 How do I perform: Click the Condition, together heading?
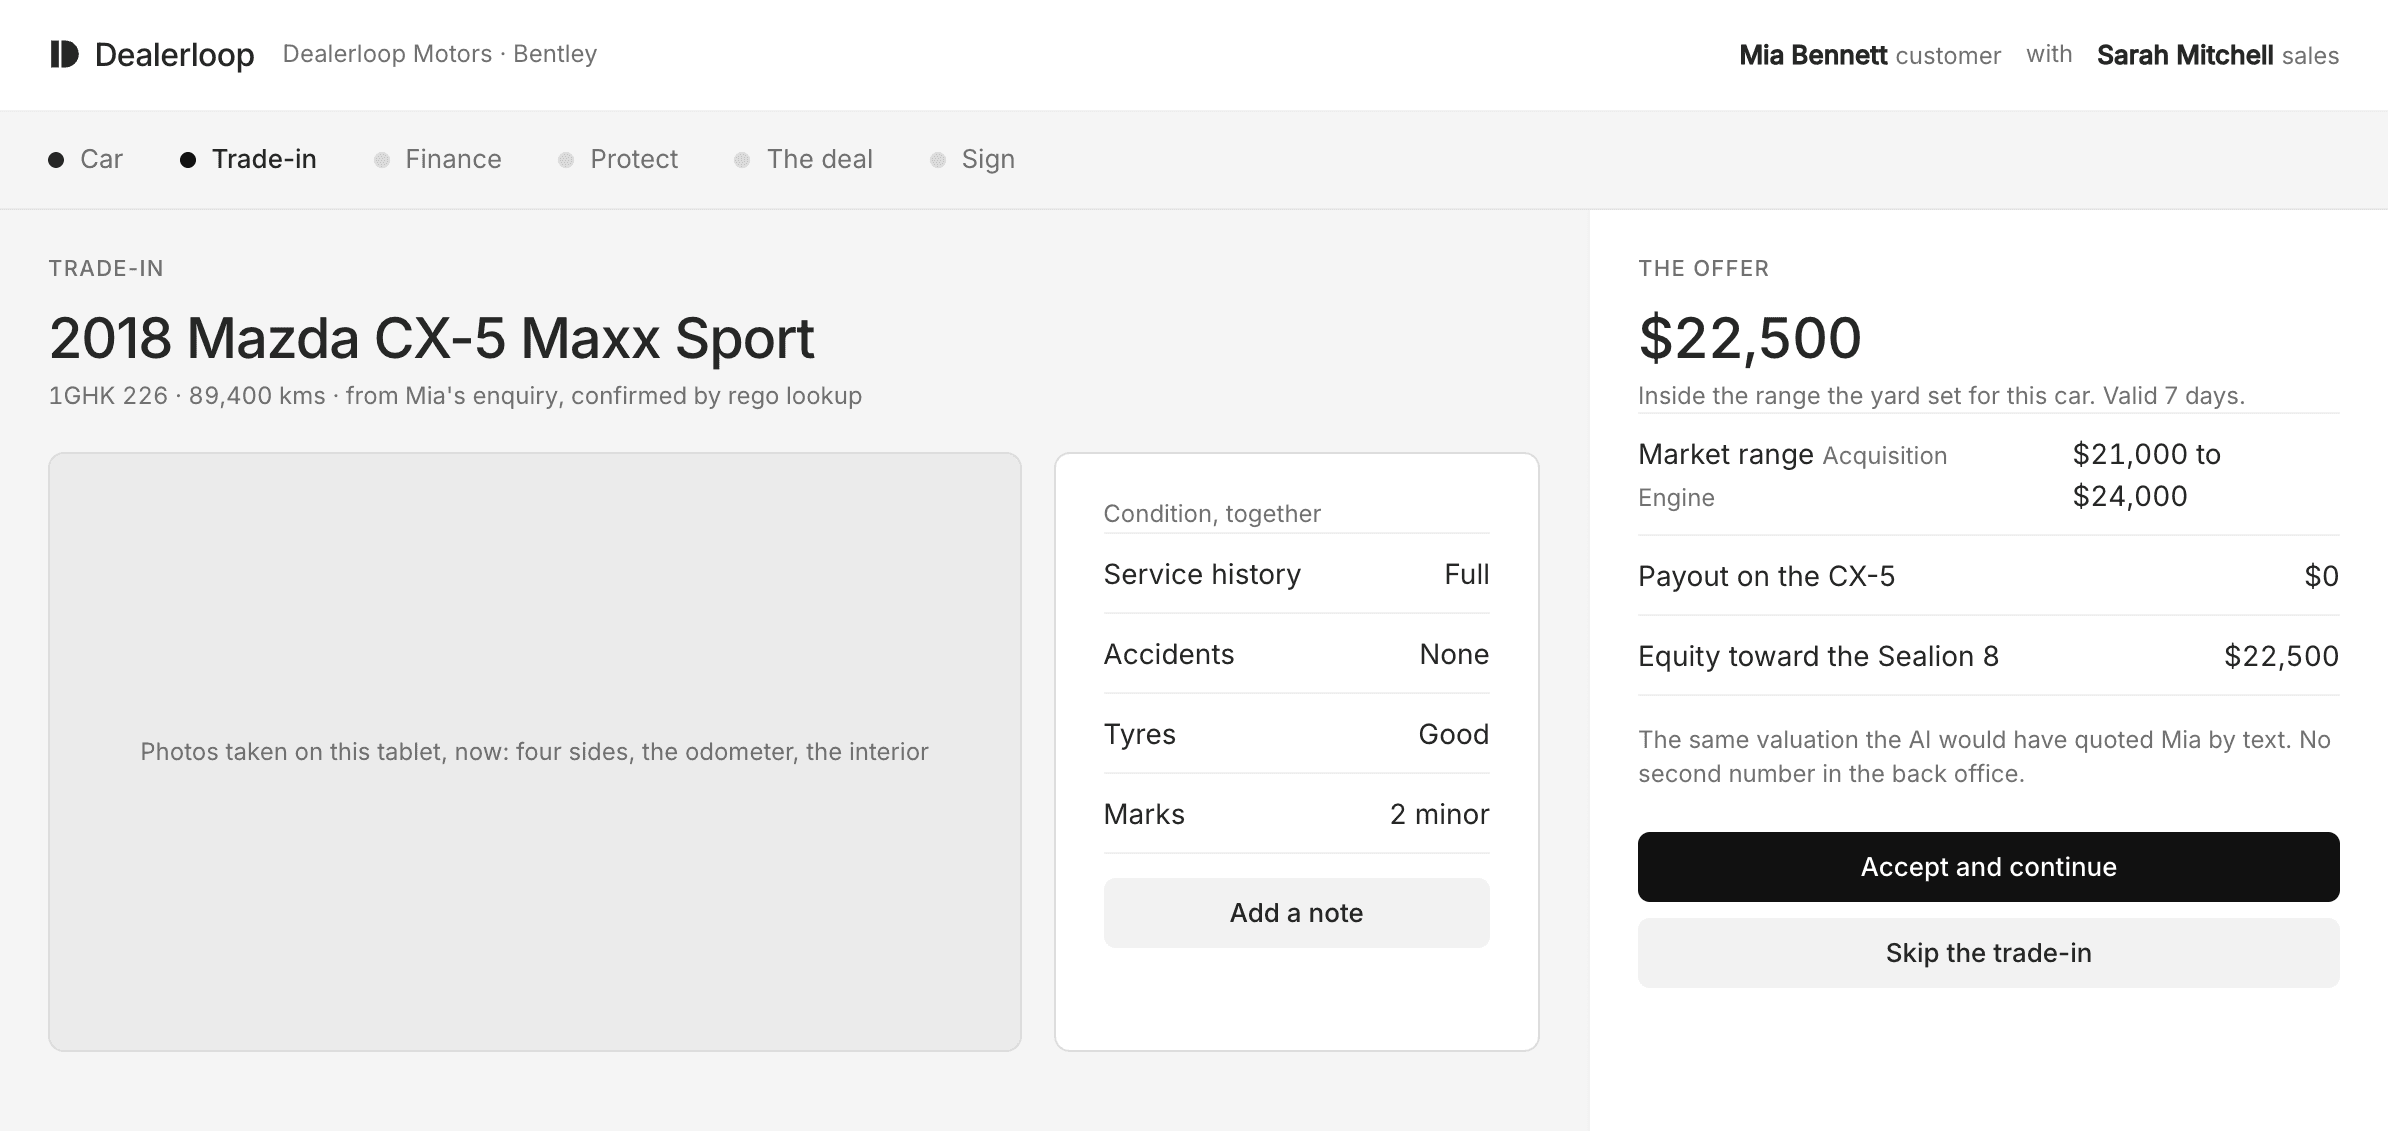click(x=1212, y=514)
